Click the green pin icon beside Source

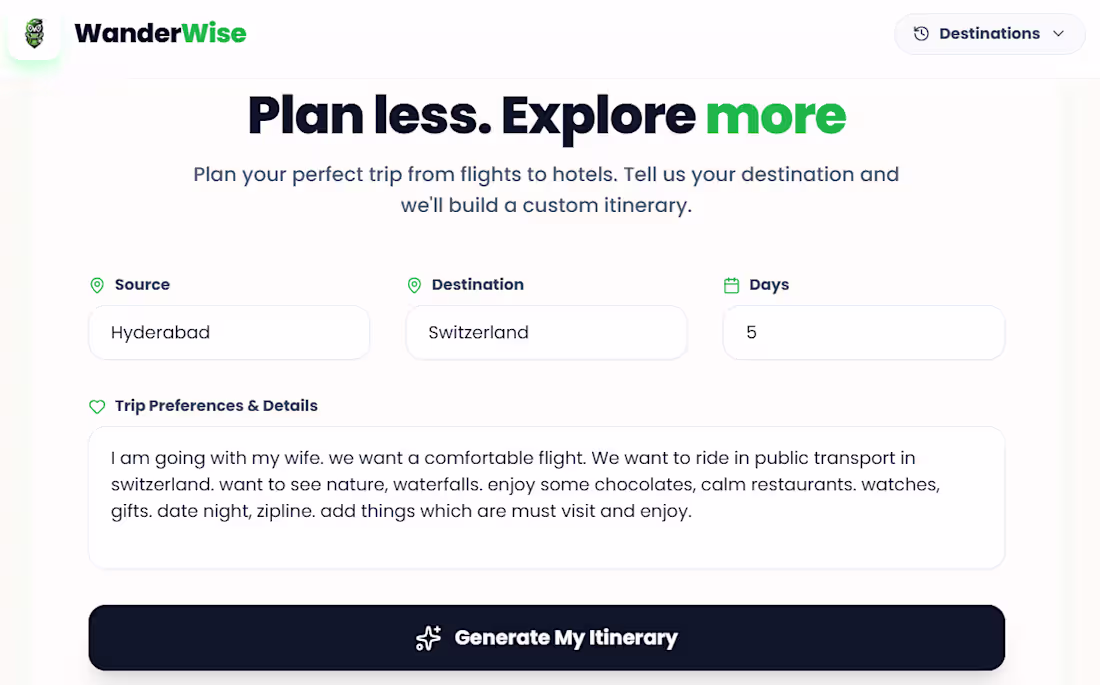96,285
